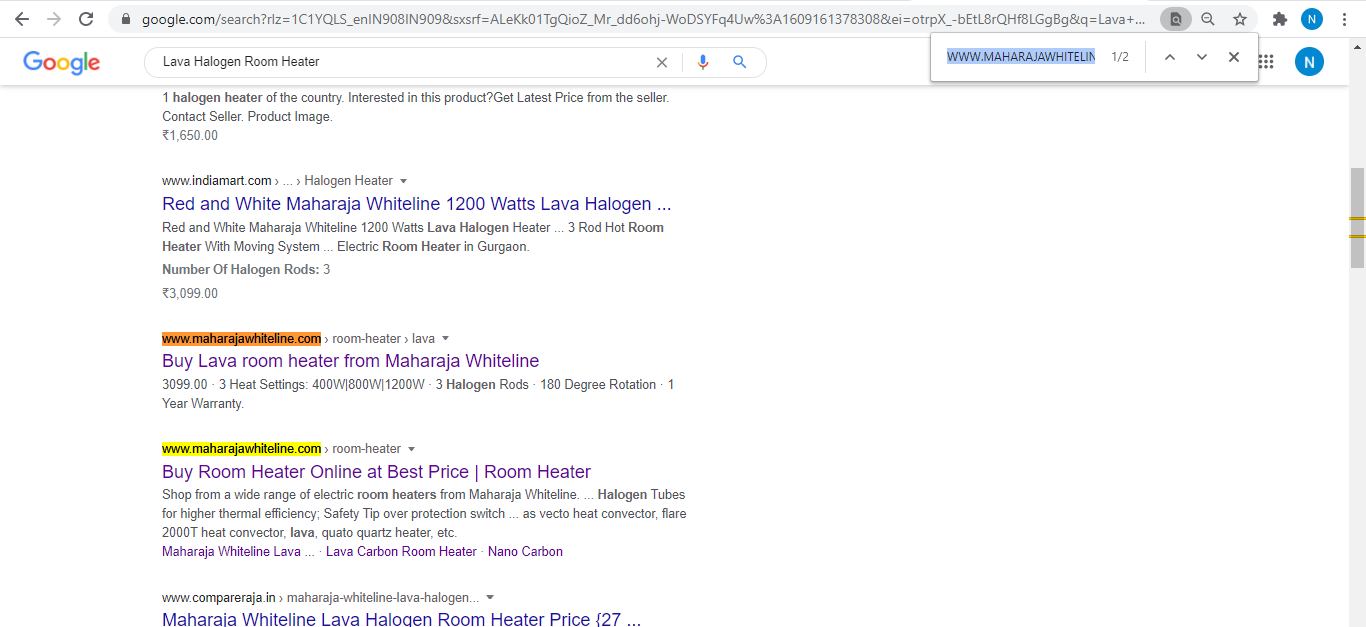Start voice search with microphone icon

click(703, 62)
